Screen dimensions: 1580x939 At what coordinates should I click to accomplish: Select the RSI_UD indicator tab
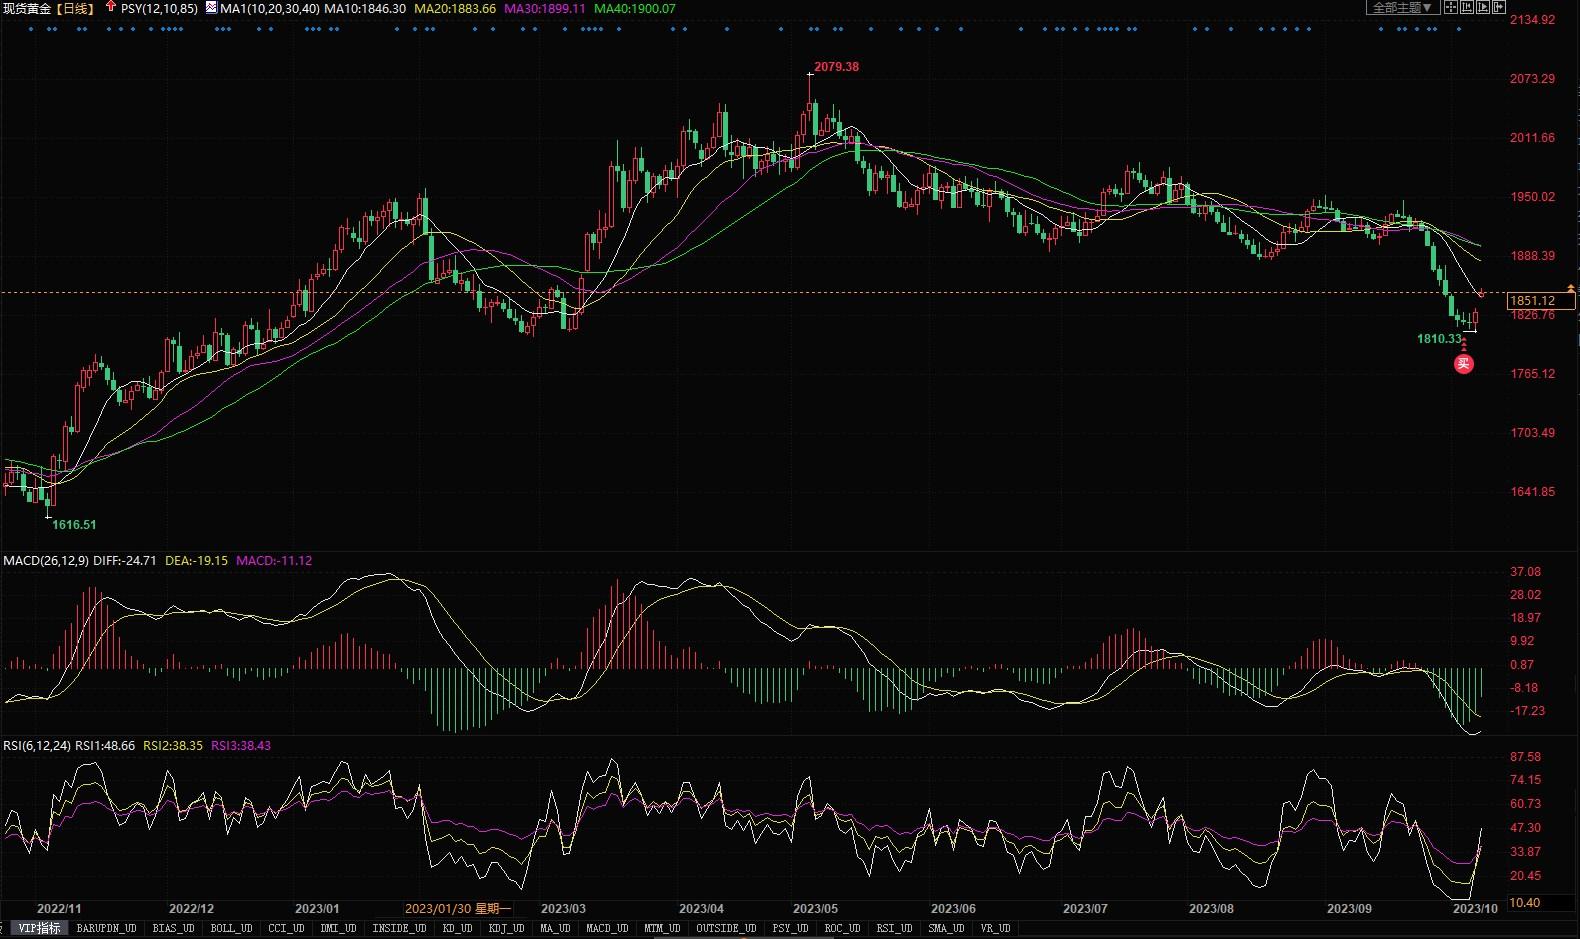click(894, 928)
